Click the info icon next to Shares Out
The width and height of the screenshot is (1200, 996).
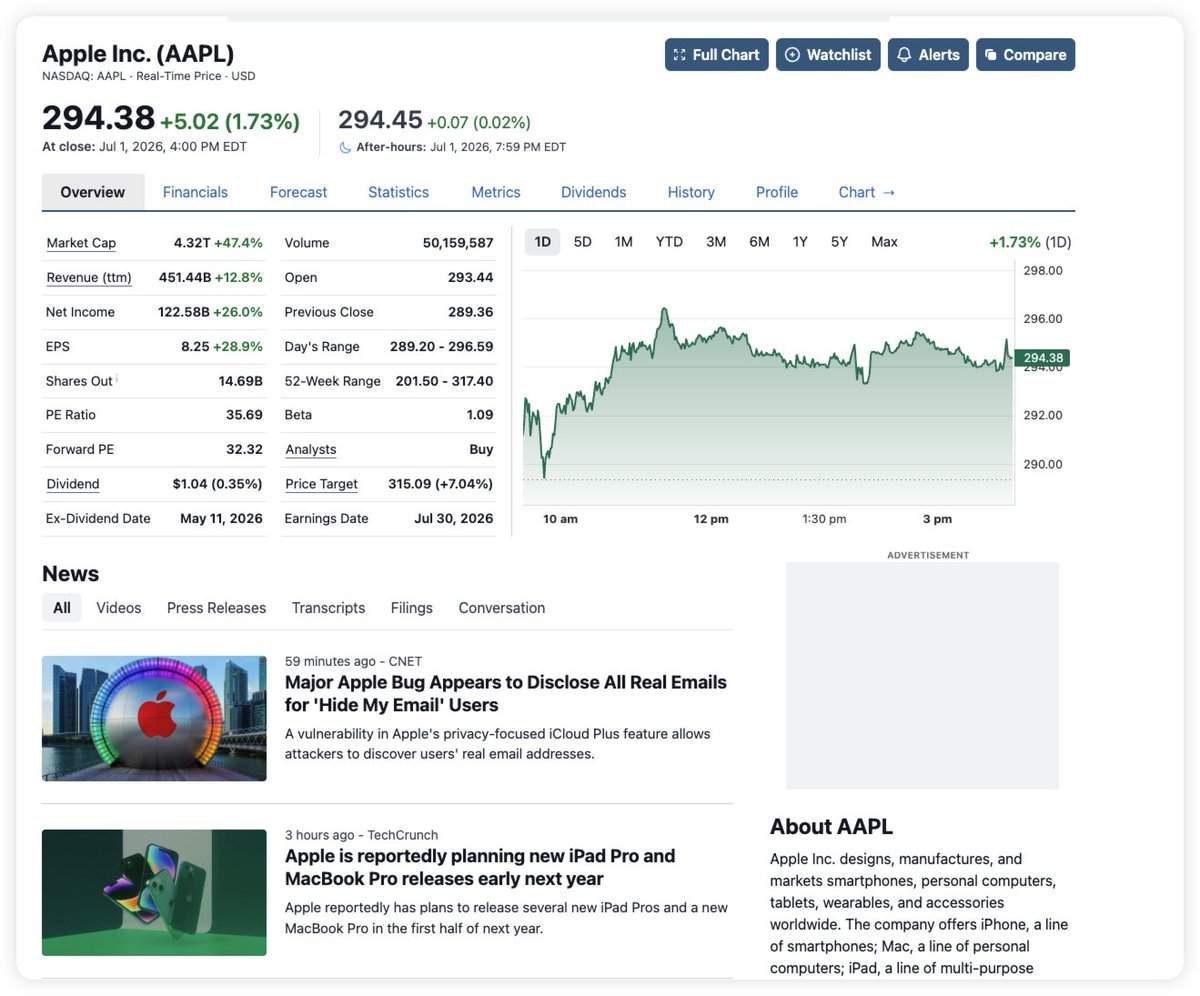click(117, 378)
